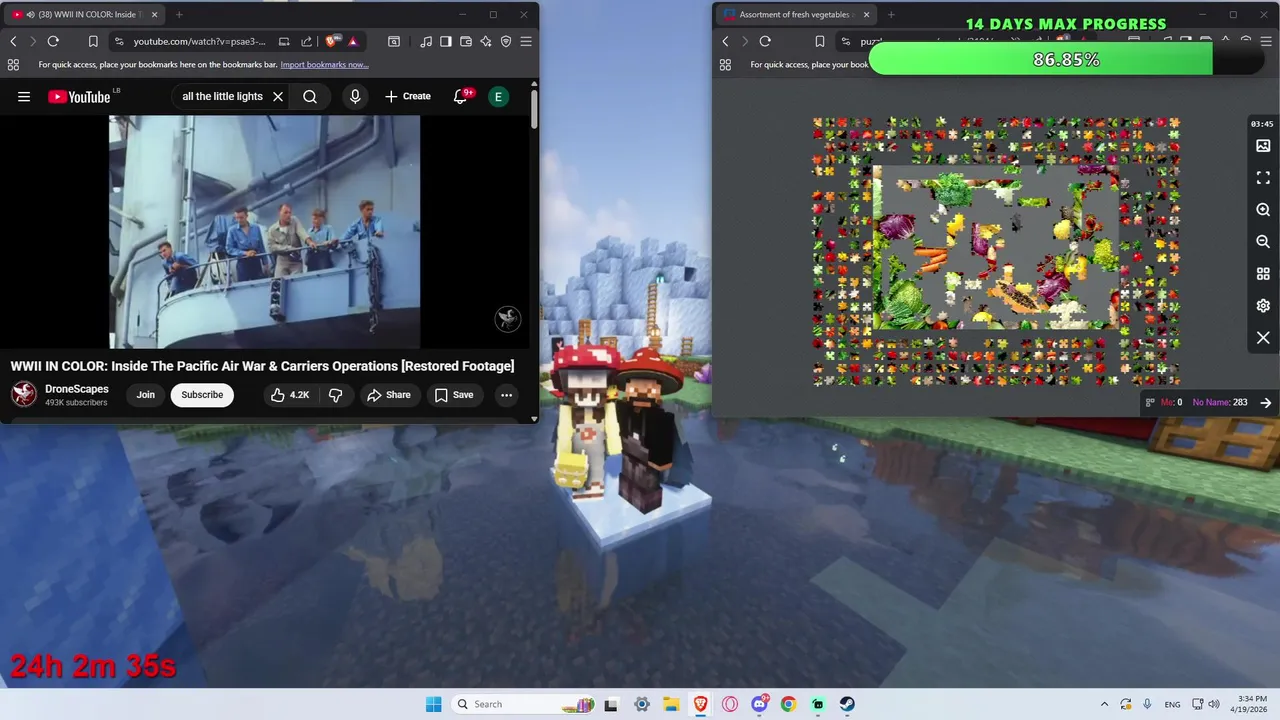Toggle puzzle fullscreen mode
Screen dimensions: 1280x720
pos(1263,178)
